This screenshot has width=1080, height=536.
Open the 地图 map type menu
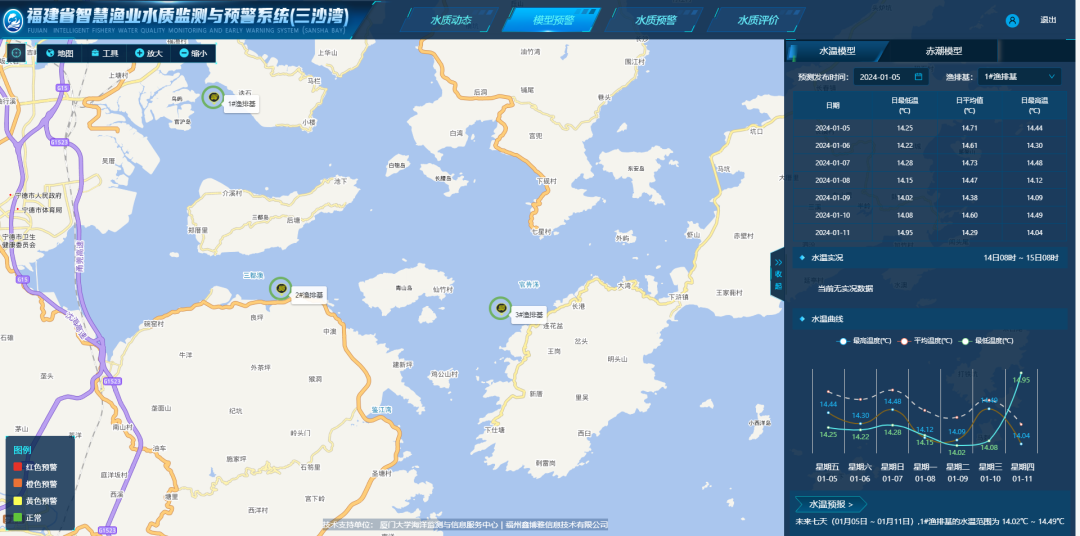point(59,54)
